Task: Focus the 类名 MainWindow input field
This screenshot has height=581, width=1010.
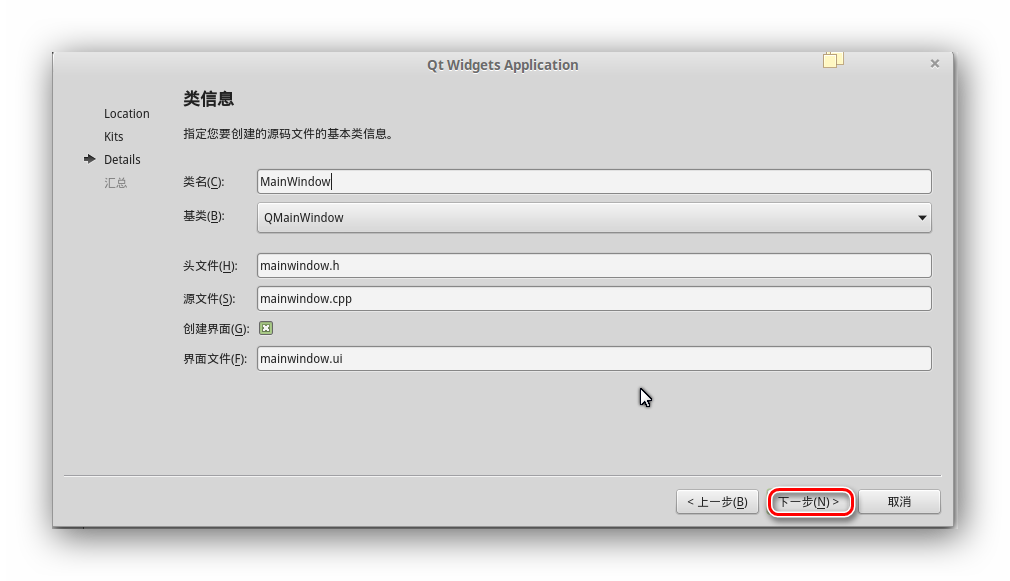Action: click(x=594, y=182)
